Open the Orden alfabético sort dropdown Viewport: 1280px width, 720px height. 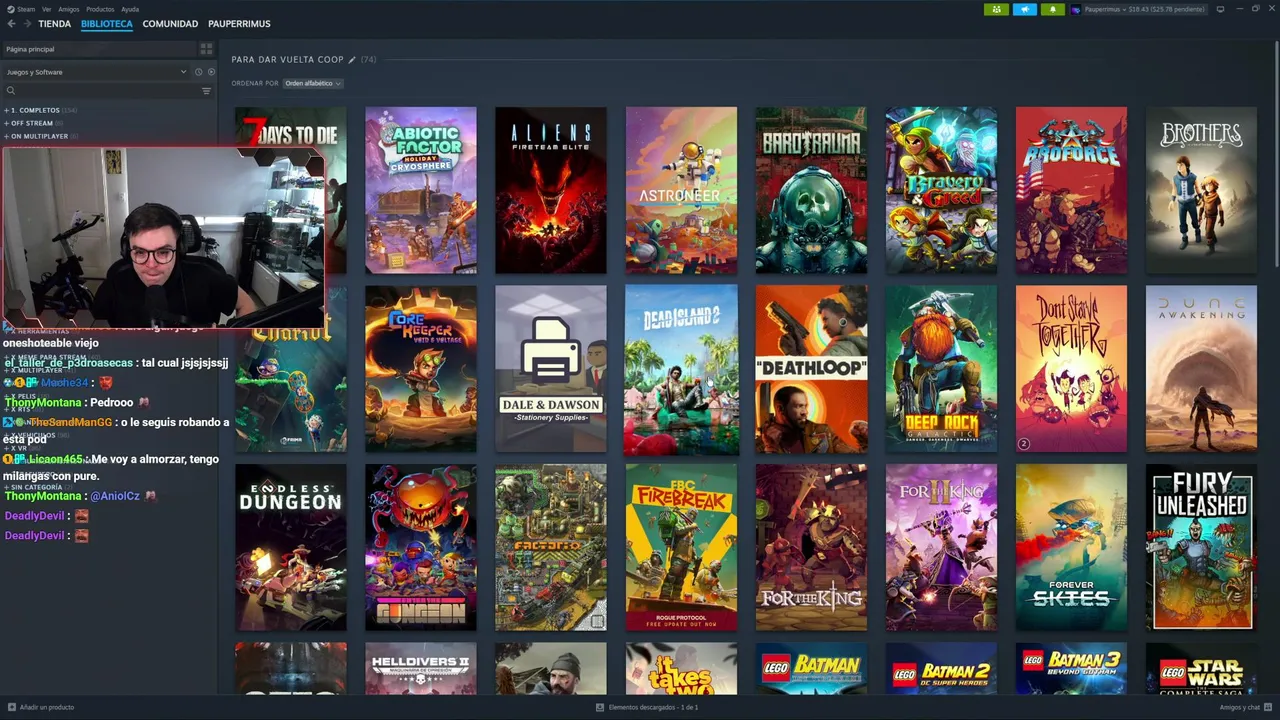click(x=313, y=83)
